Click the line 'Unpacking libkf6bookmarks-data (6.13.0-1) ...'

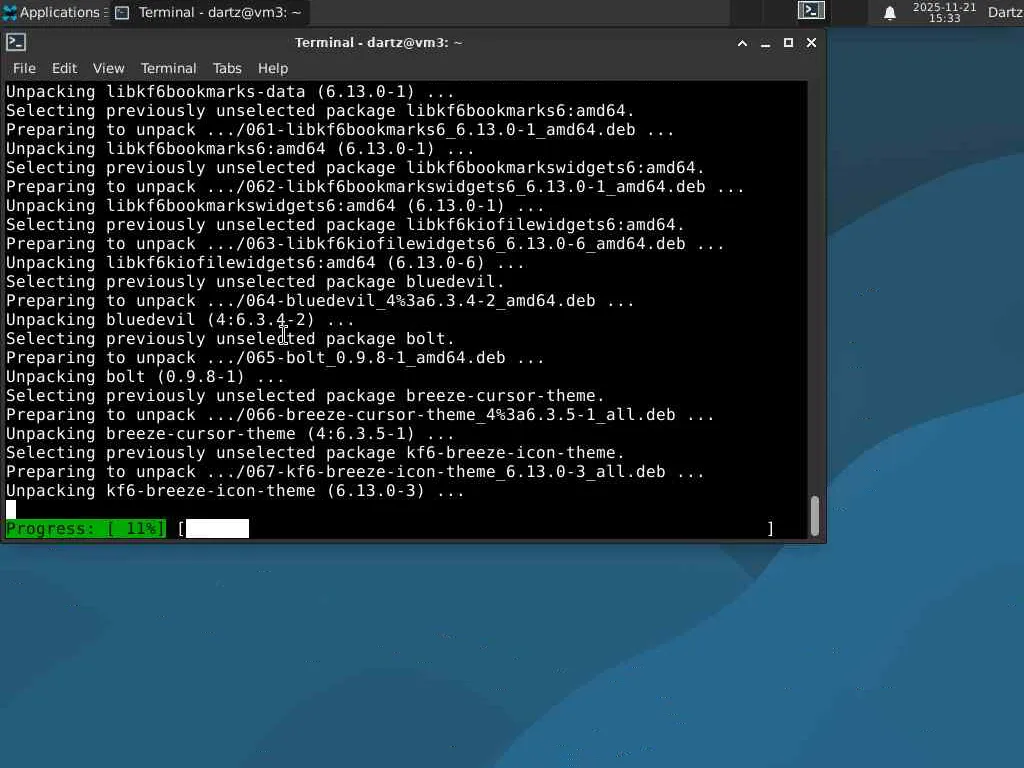pyautogui.click(x=231, y=92)
